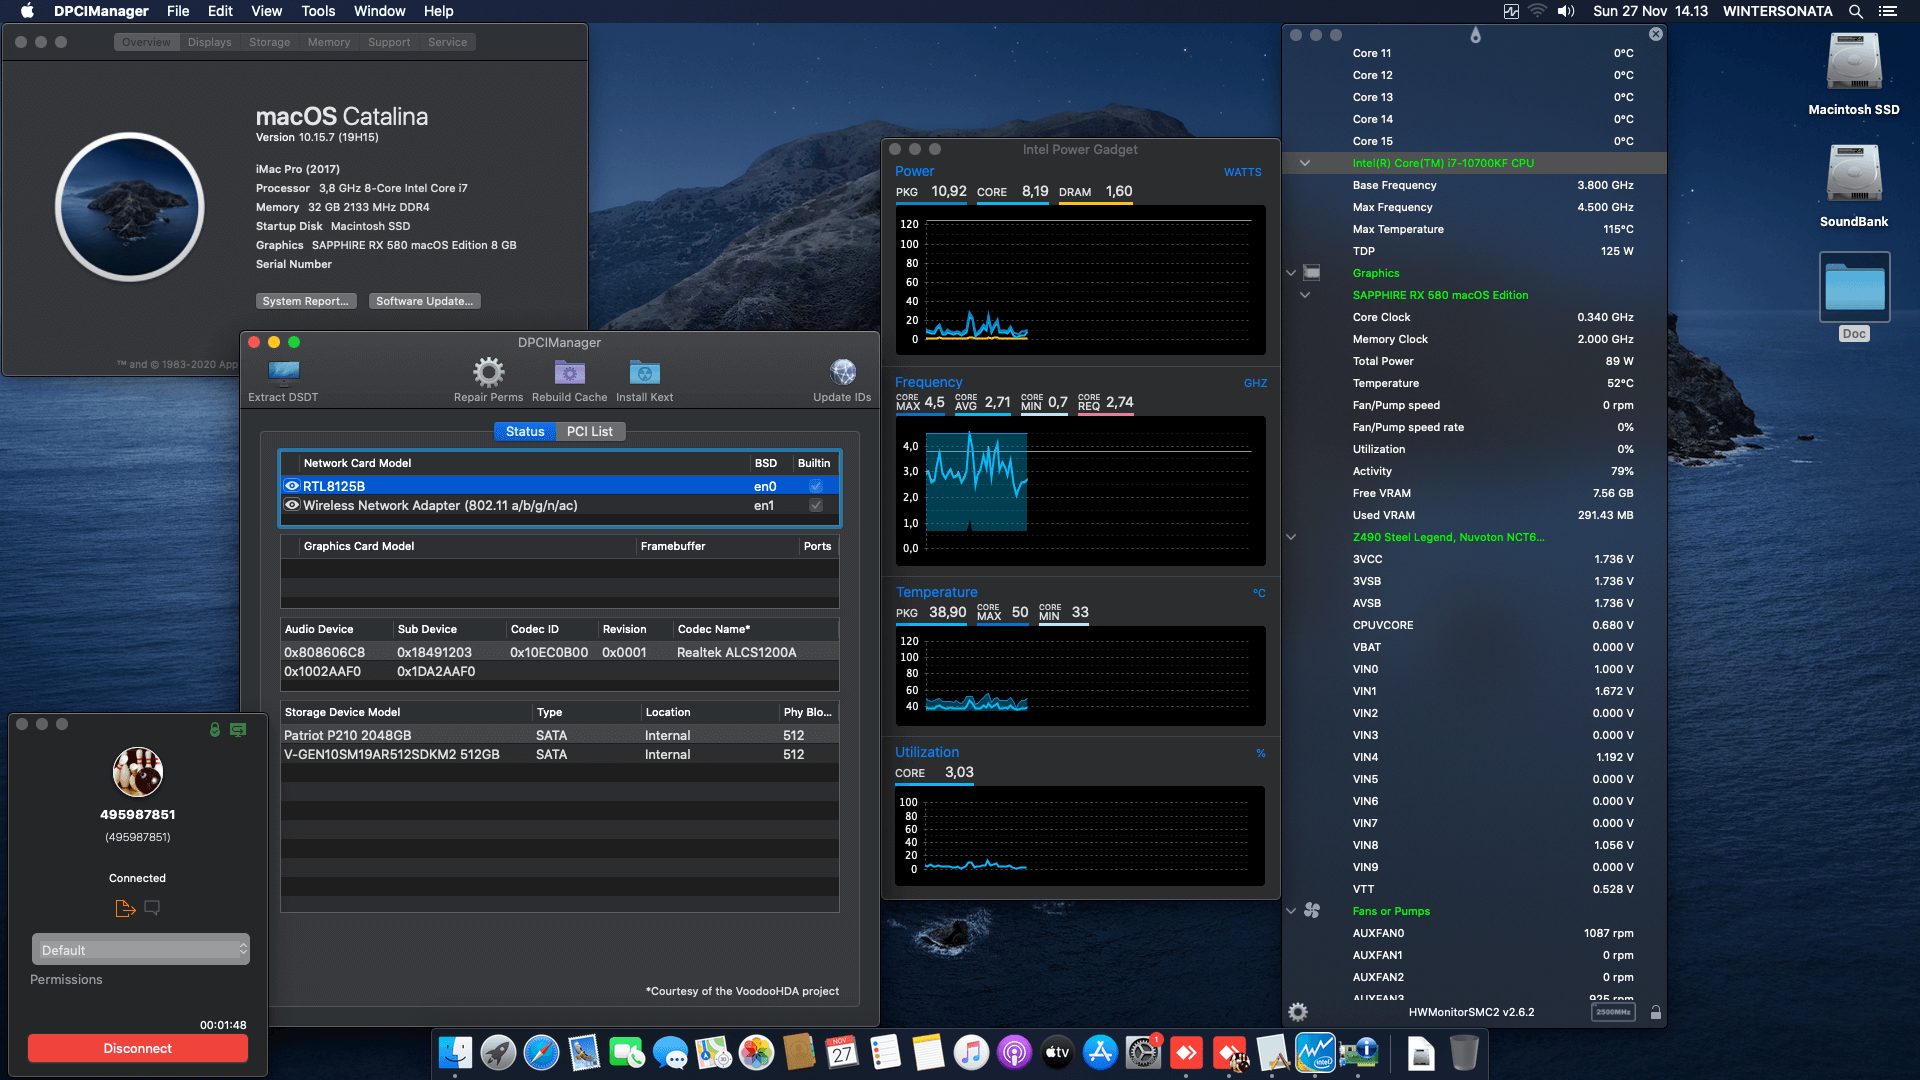Collapse the Intel Core i7-10700KF CPU section
Image resolution: width=1920 pixels, height=1080 pixels.
1305,163
